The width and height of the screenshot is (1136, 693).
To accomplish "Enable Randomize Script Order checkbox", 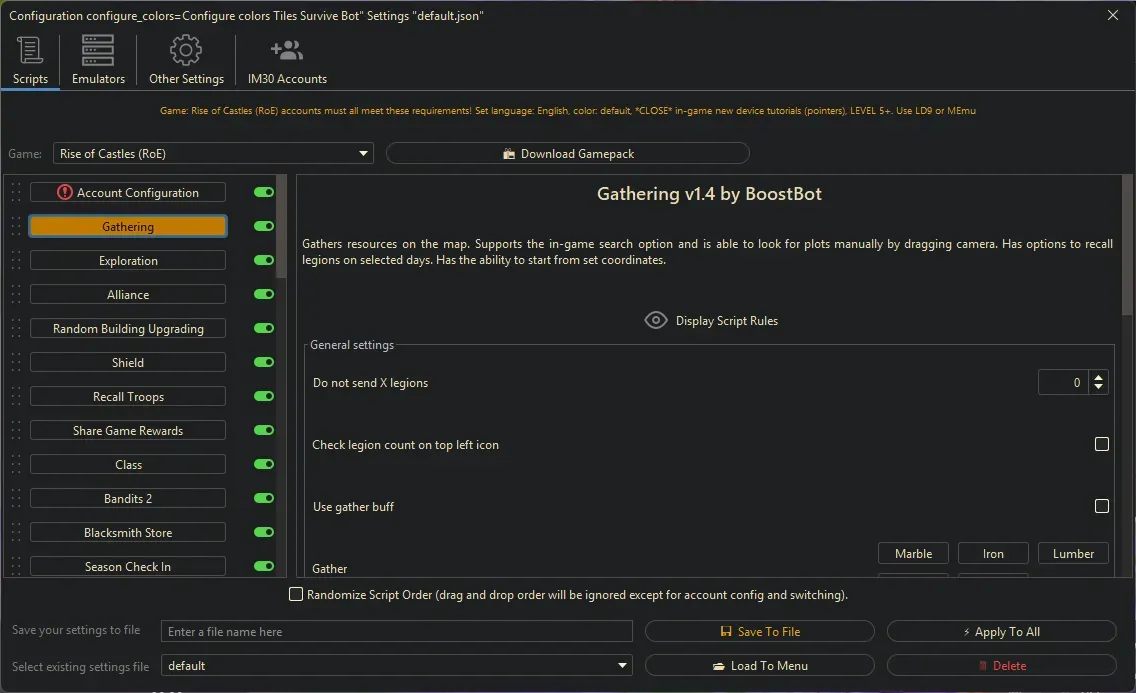I will point(296,595).
